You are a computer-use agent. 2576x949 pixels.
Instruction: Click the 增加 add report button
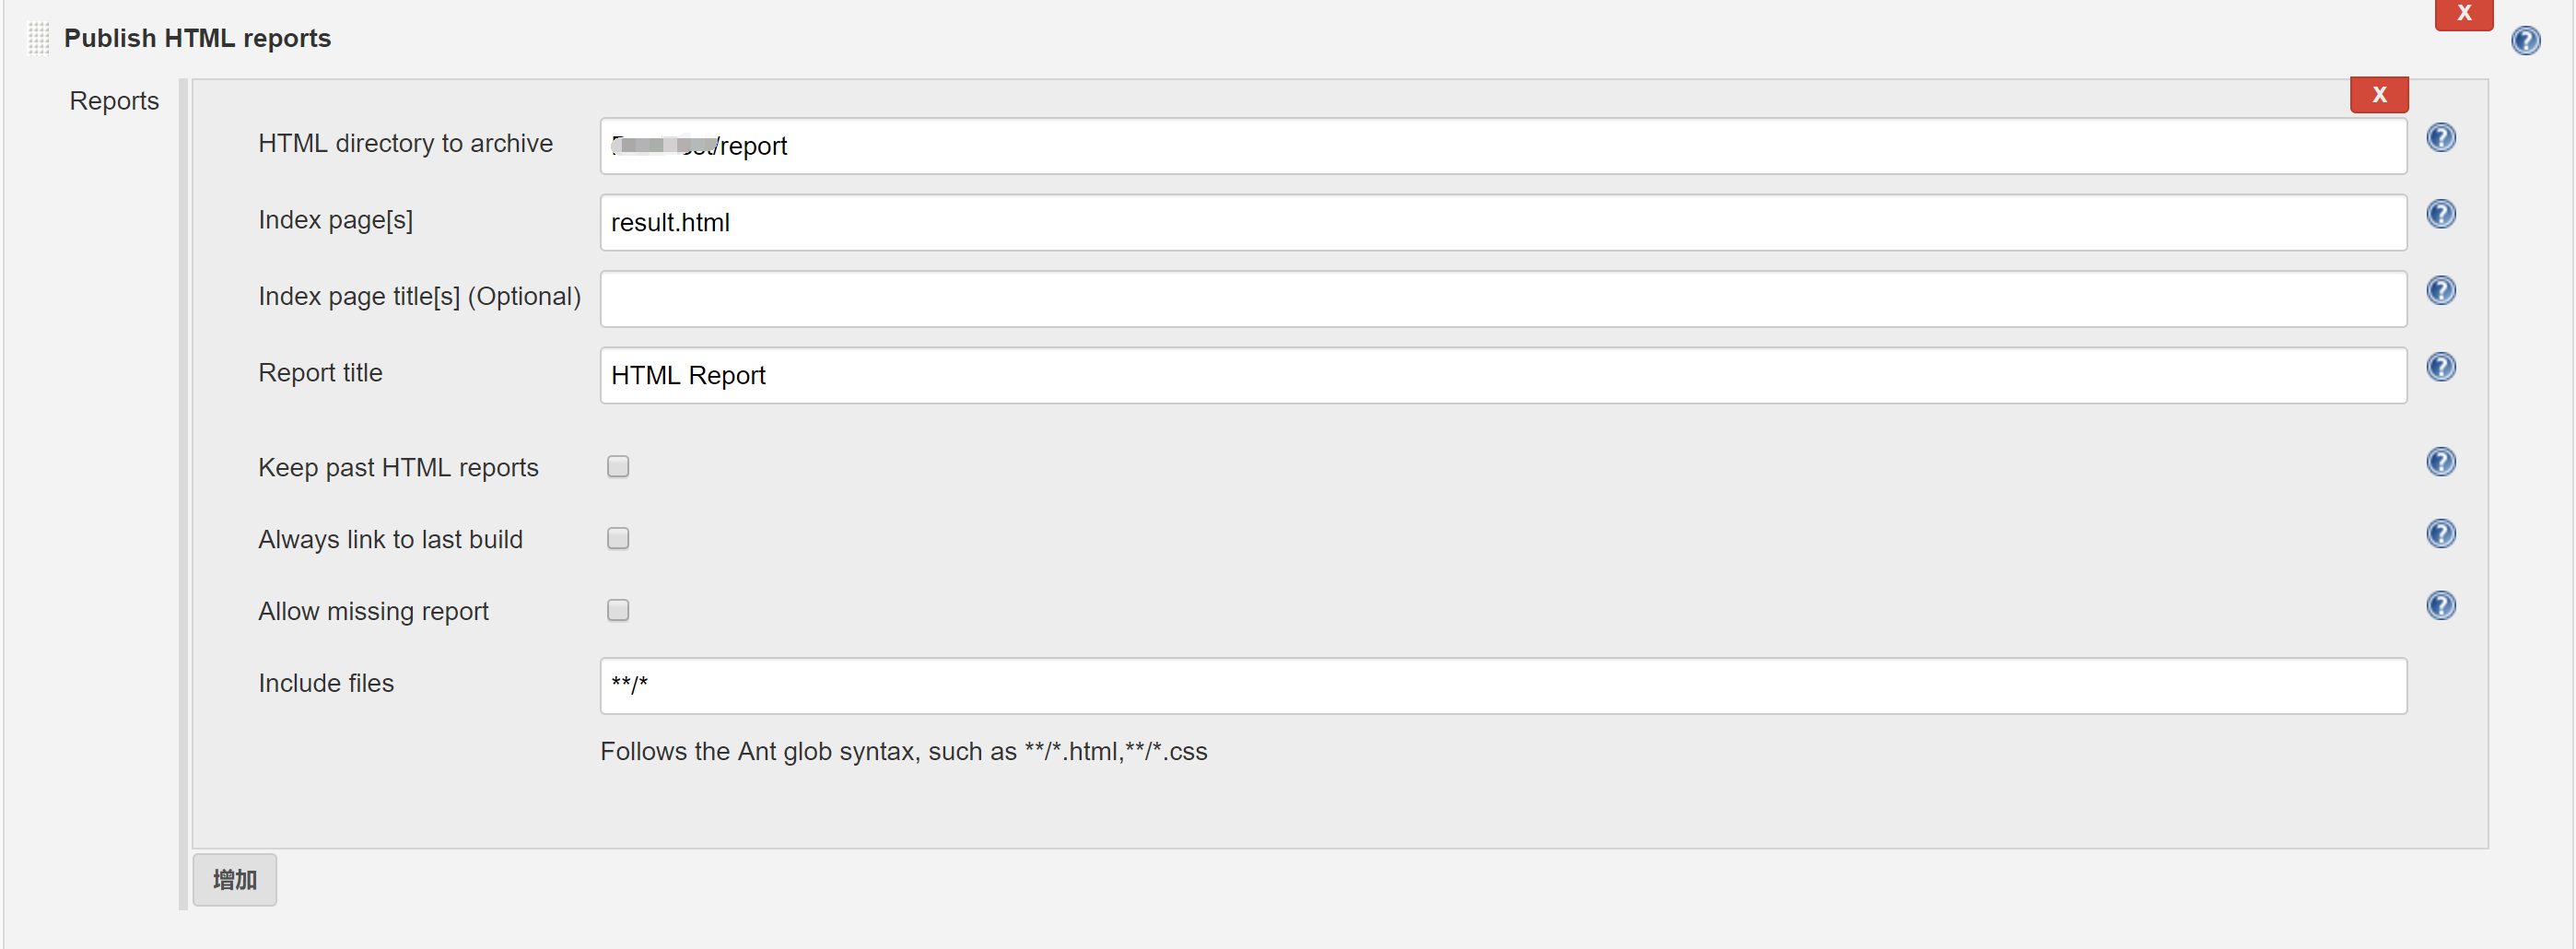234,880
